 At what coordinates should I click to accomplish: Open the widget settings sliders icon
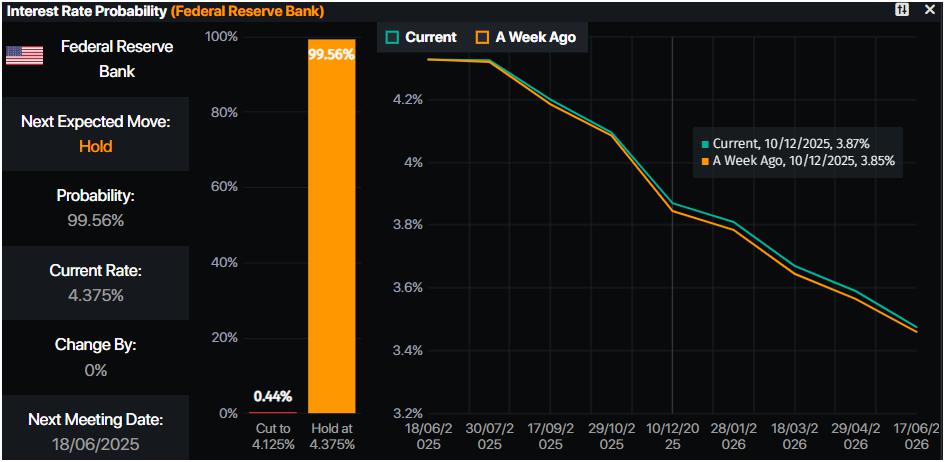902,10
